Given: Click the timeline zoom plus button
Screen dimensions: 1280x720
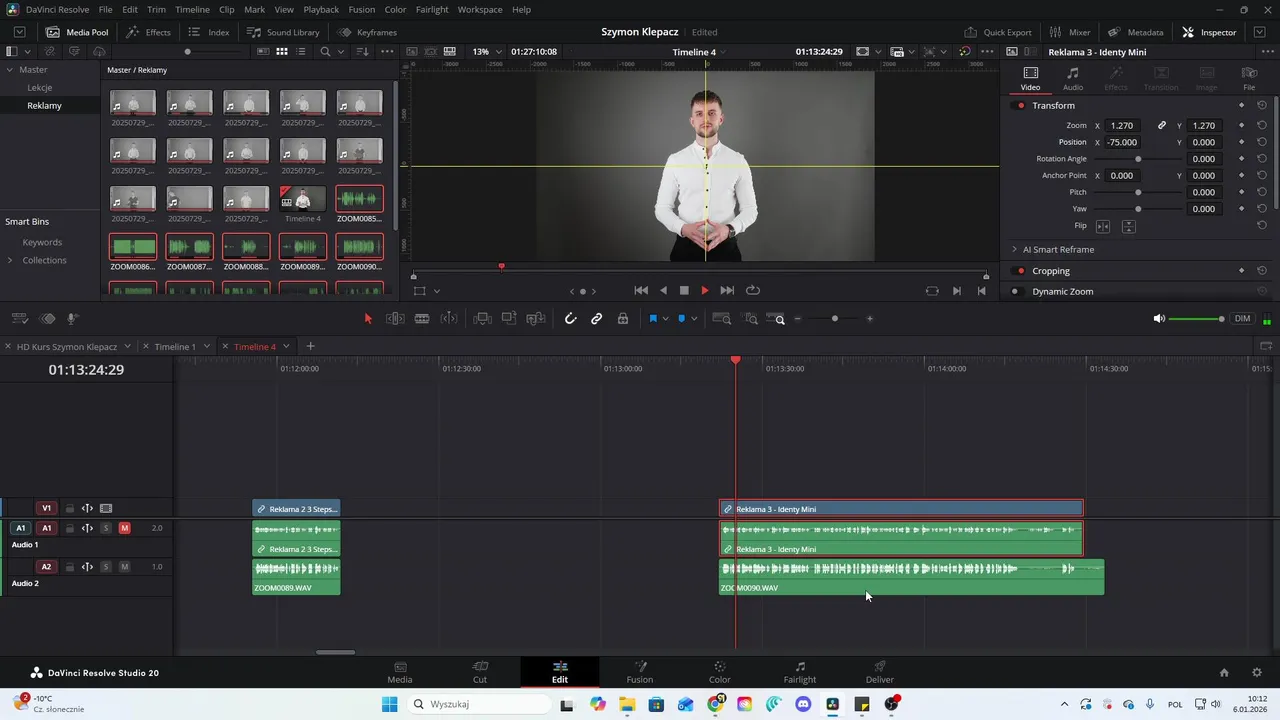Looking at the screenshot, I should [870, 319].
